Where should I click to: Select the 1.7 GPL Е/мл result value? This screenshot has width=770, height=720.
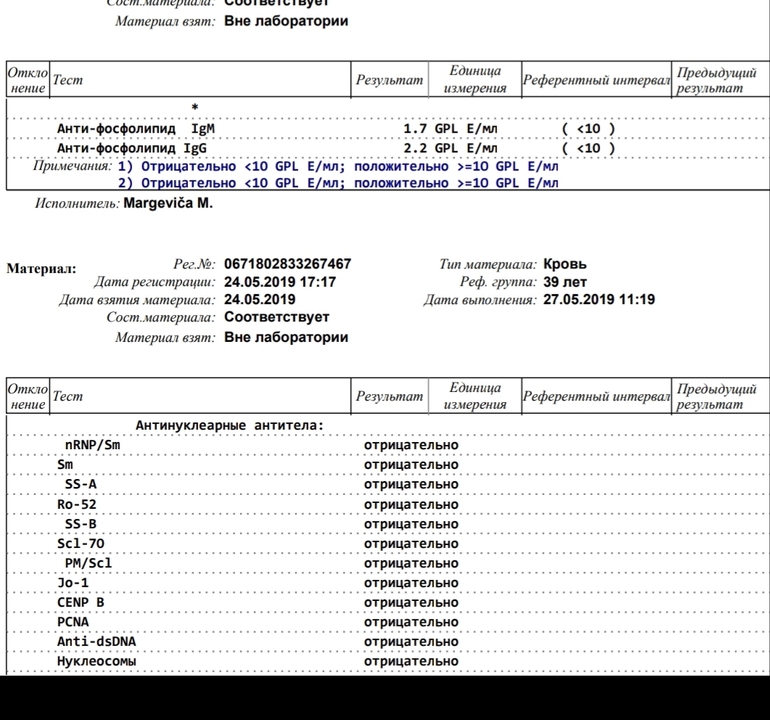pos(449,129)
